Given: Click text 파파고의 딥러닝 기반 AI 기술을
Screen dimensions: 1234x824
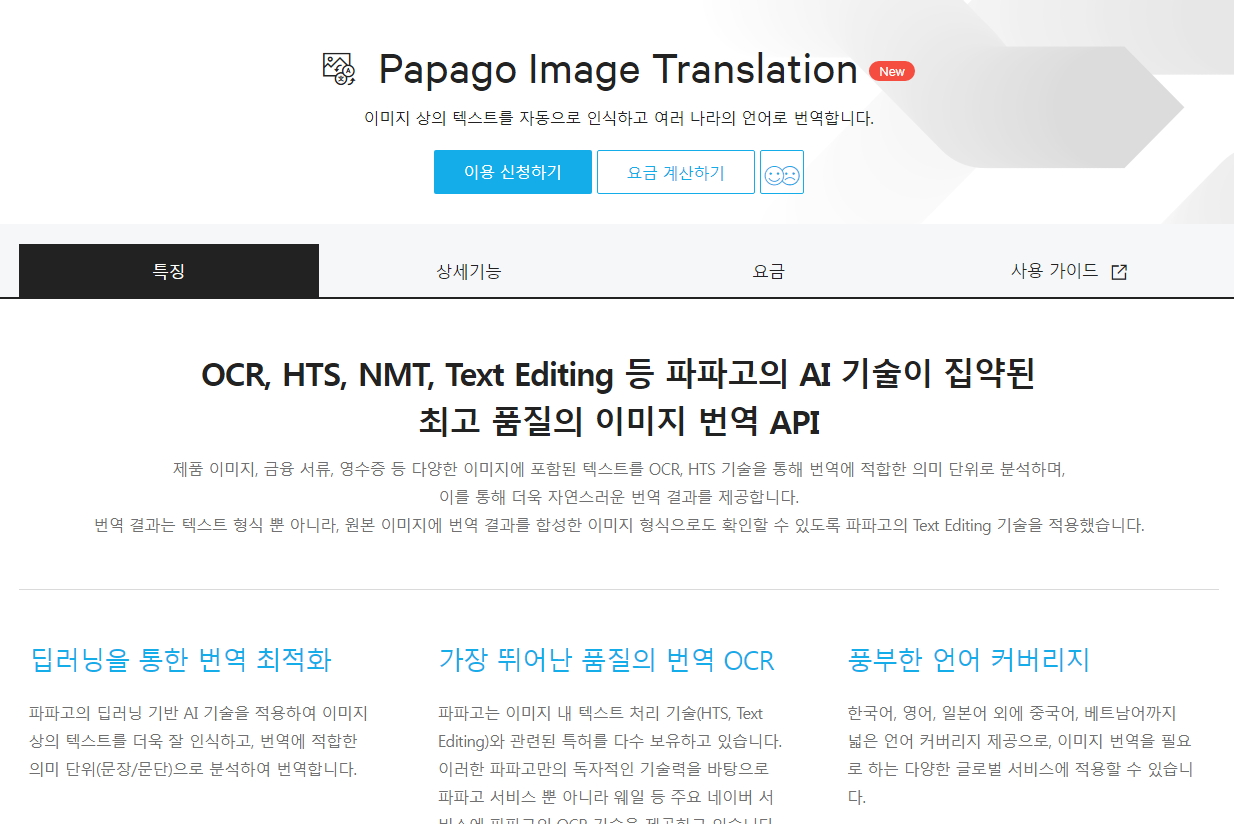Looking at the screenshot, I should (199, 713).
